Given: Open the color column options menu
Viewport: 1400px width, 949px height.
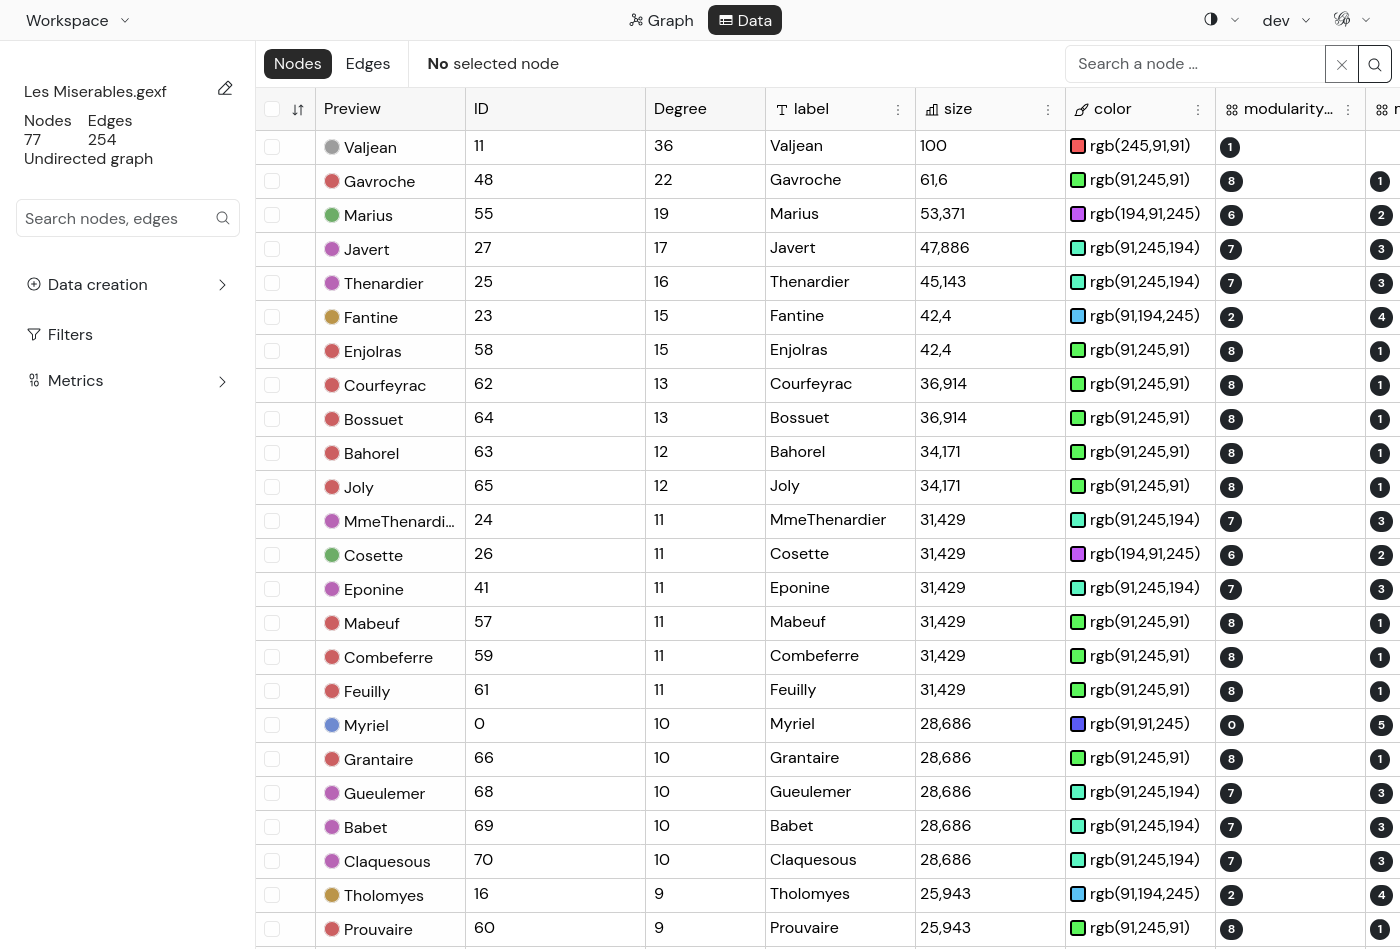Looking at the screenshot, I should tap(1198, 110).
